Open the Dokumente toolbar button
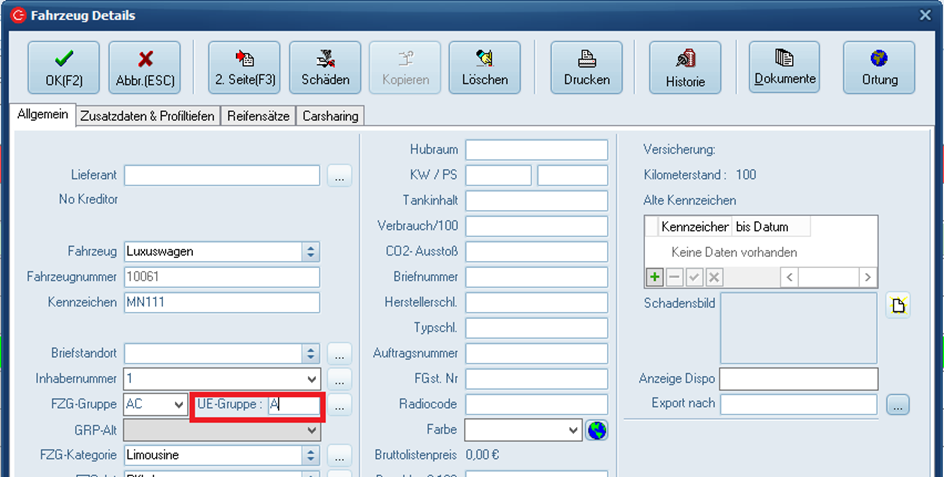This screenshot has height=477, width=944. tap(784, 67)
